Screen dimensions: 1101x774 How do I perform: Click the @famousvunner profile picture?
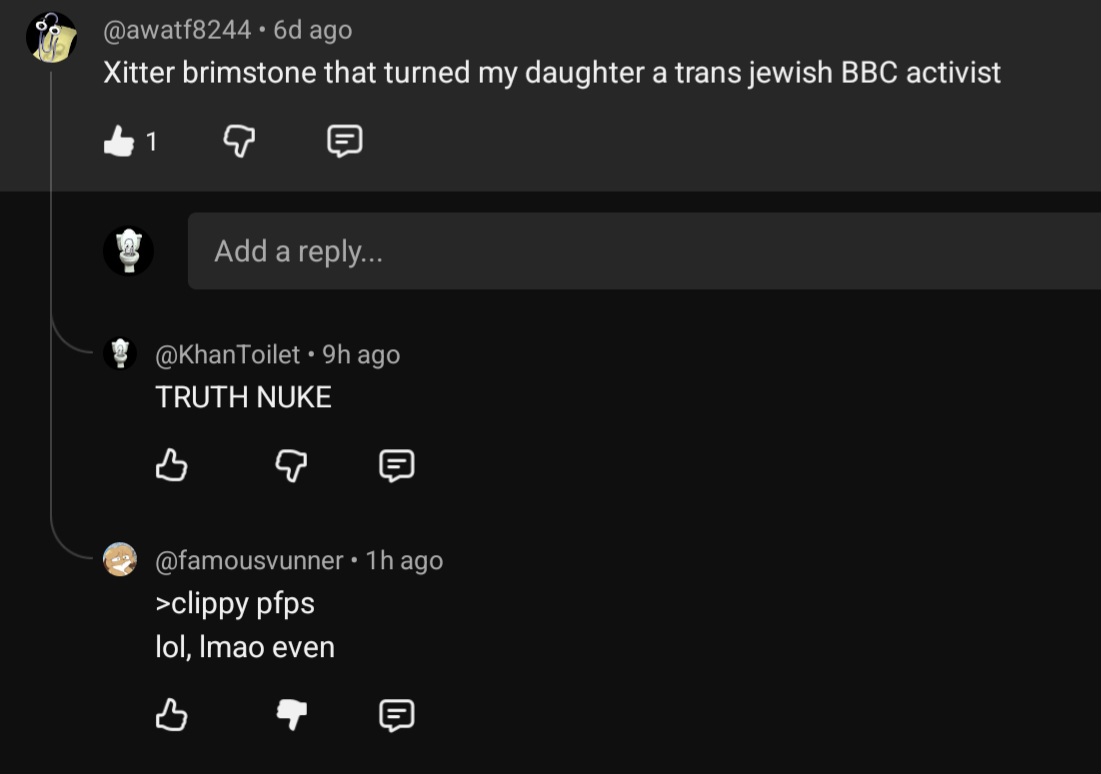121,560
